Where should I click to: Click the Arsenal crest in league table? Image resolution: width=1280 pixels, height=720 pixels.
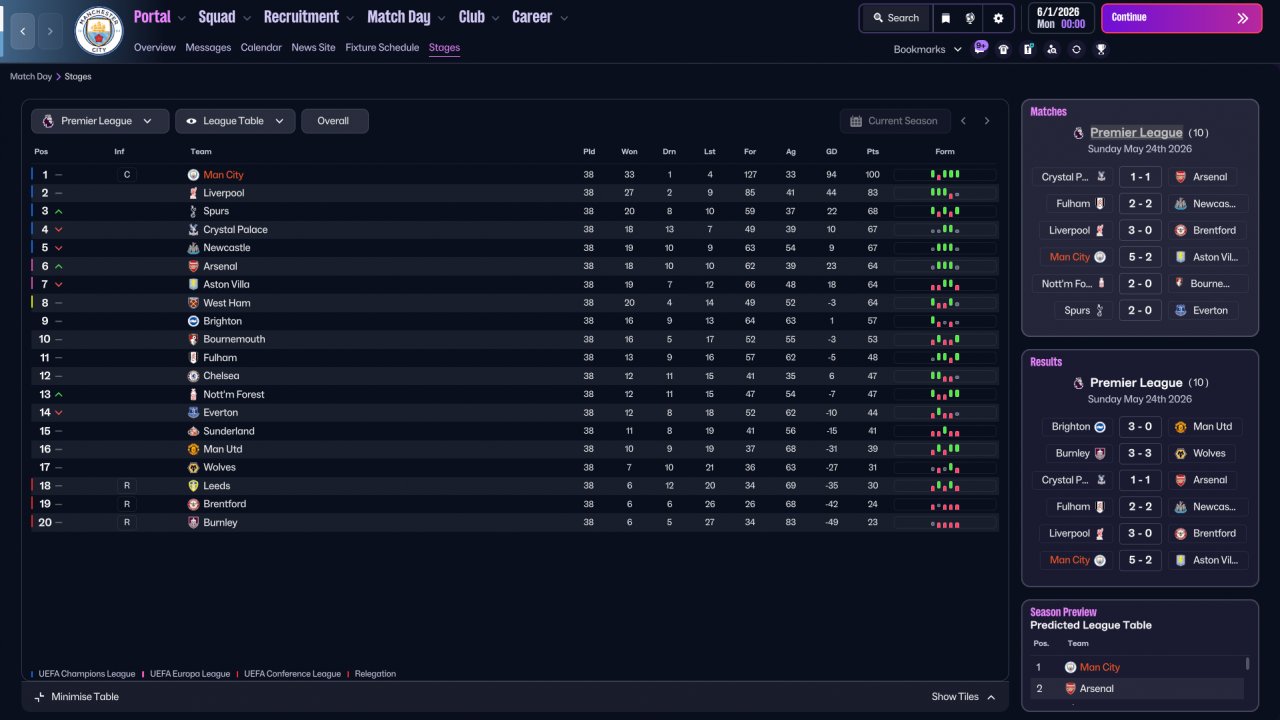point(193,267)
